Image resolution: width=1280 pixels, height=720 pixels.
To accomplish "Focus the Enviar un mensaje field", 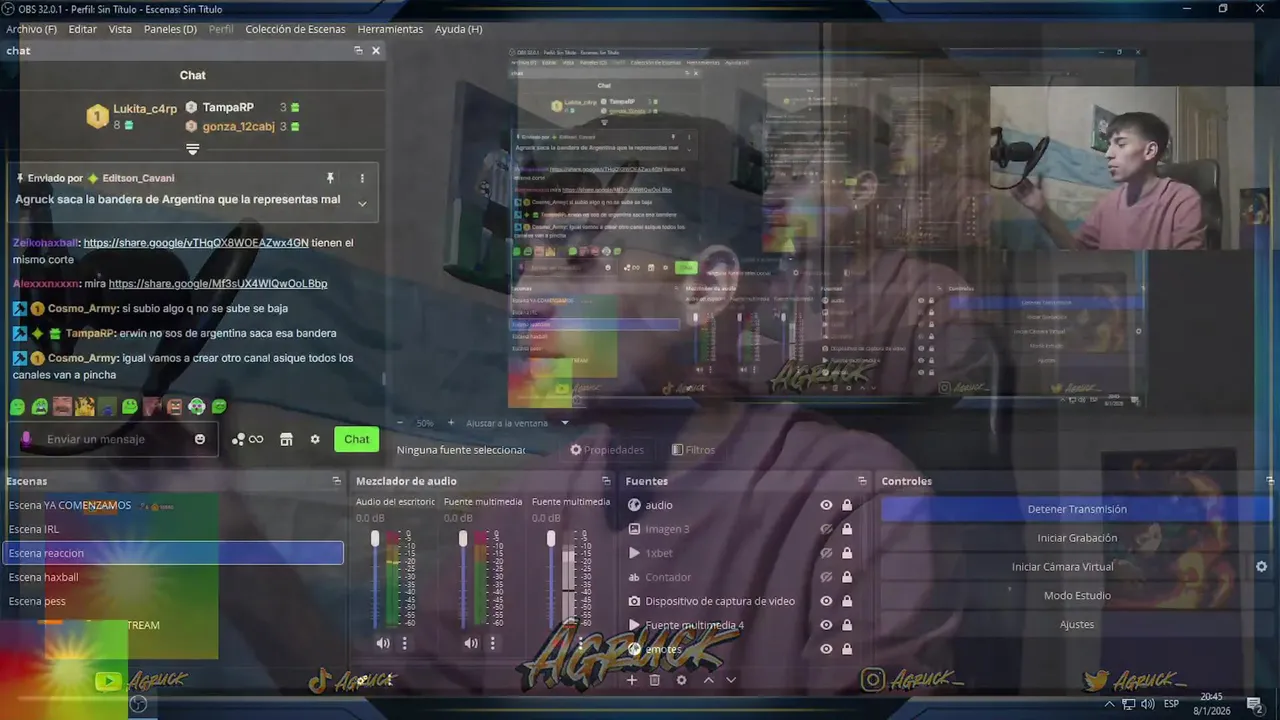I will click(x=114, y=439).
